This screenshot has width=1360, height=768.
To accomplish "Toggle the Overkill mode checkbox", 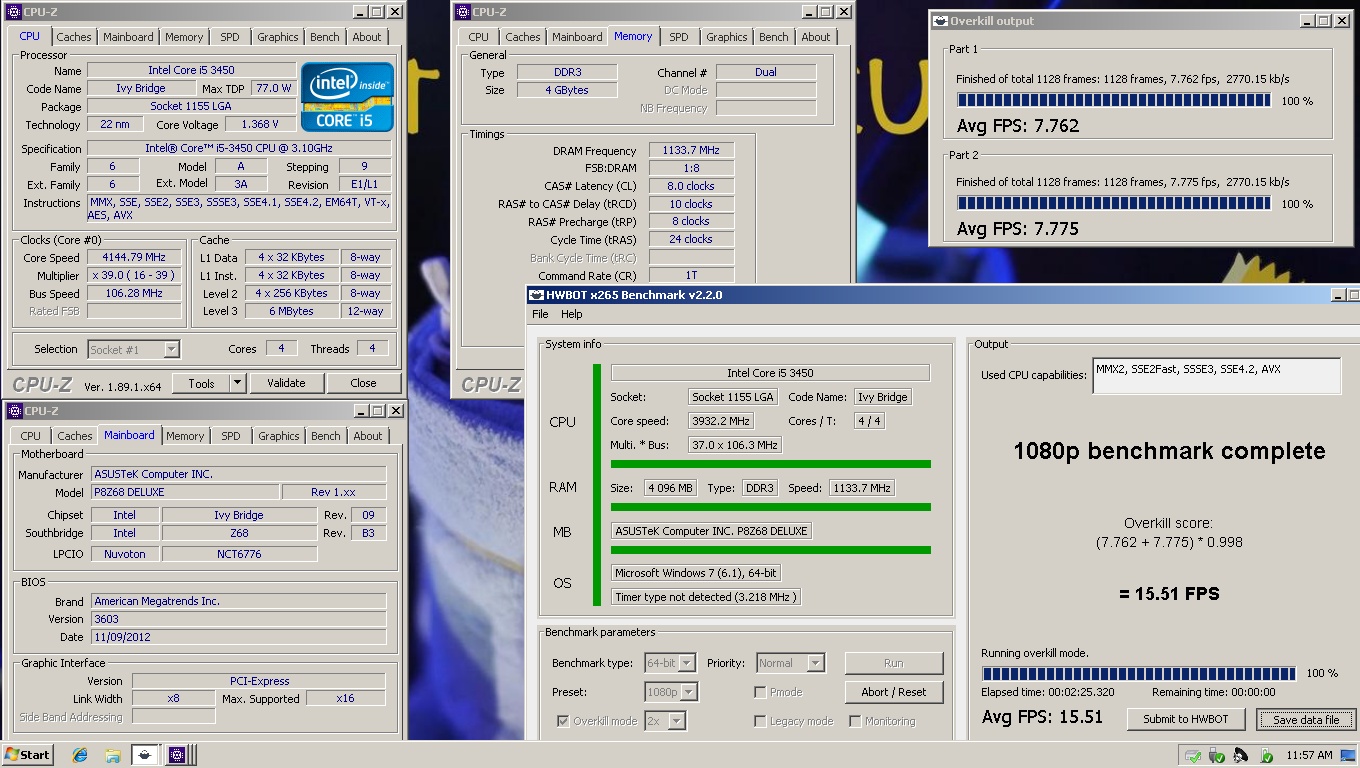I will click(563, 721).
